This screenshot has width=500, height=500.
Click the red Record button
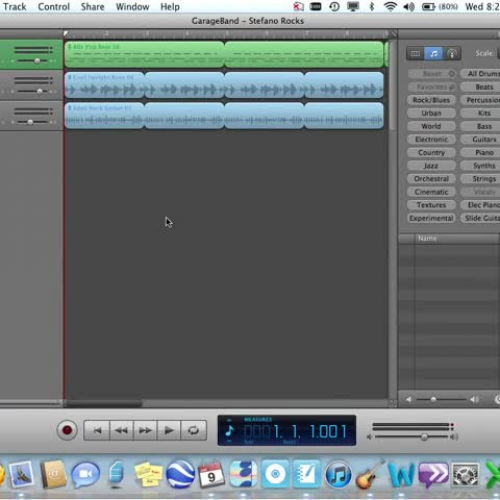tap(67, 430)
